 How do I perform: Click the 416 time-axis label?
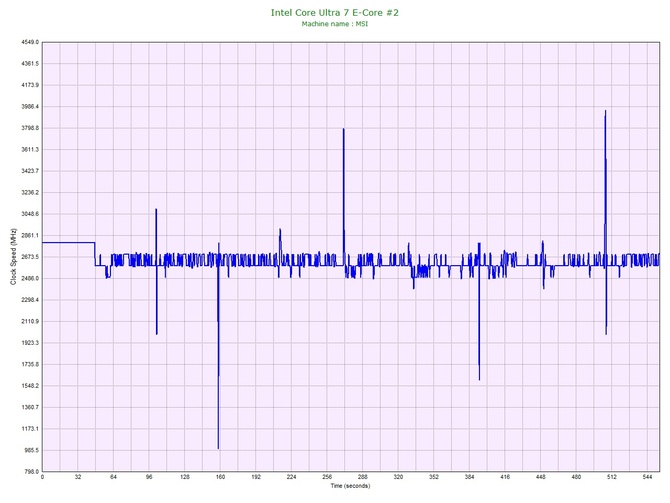coord(505,477)
